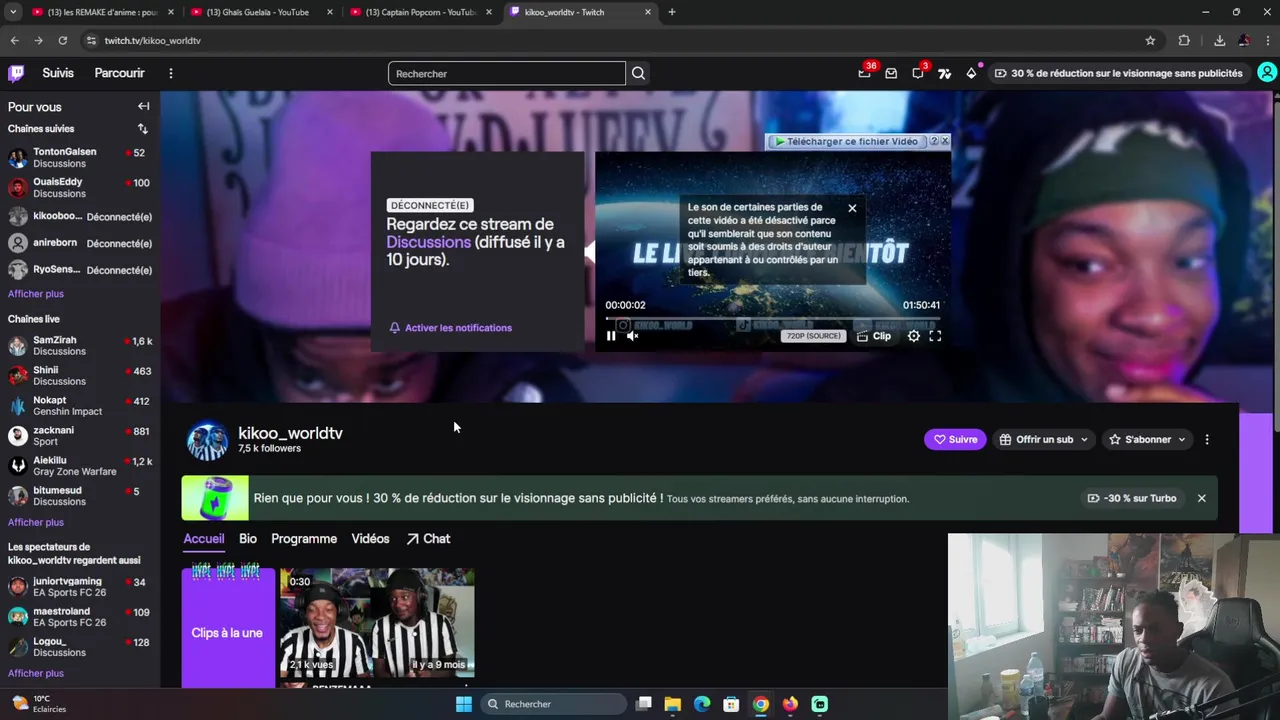
Task: Open Shinii live channel
Action: (80, 375)
